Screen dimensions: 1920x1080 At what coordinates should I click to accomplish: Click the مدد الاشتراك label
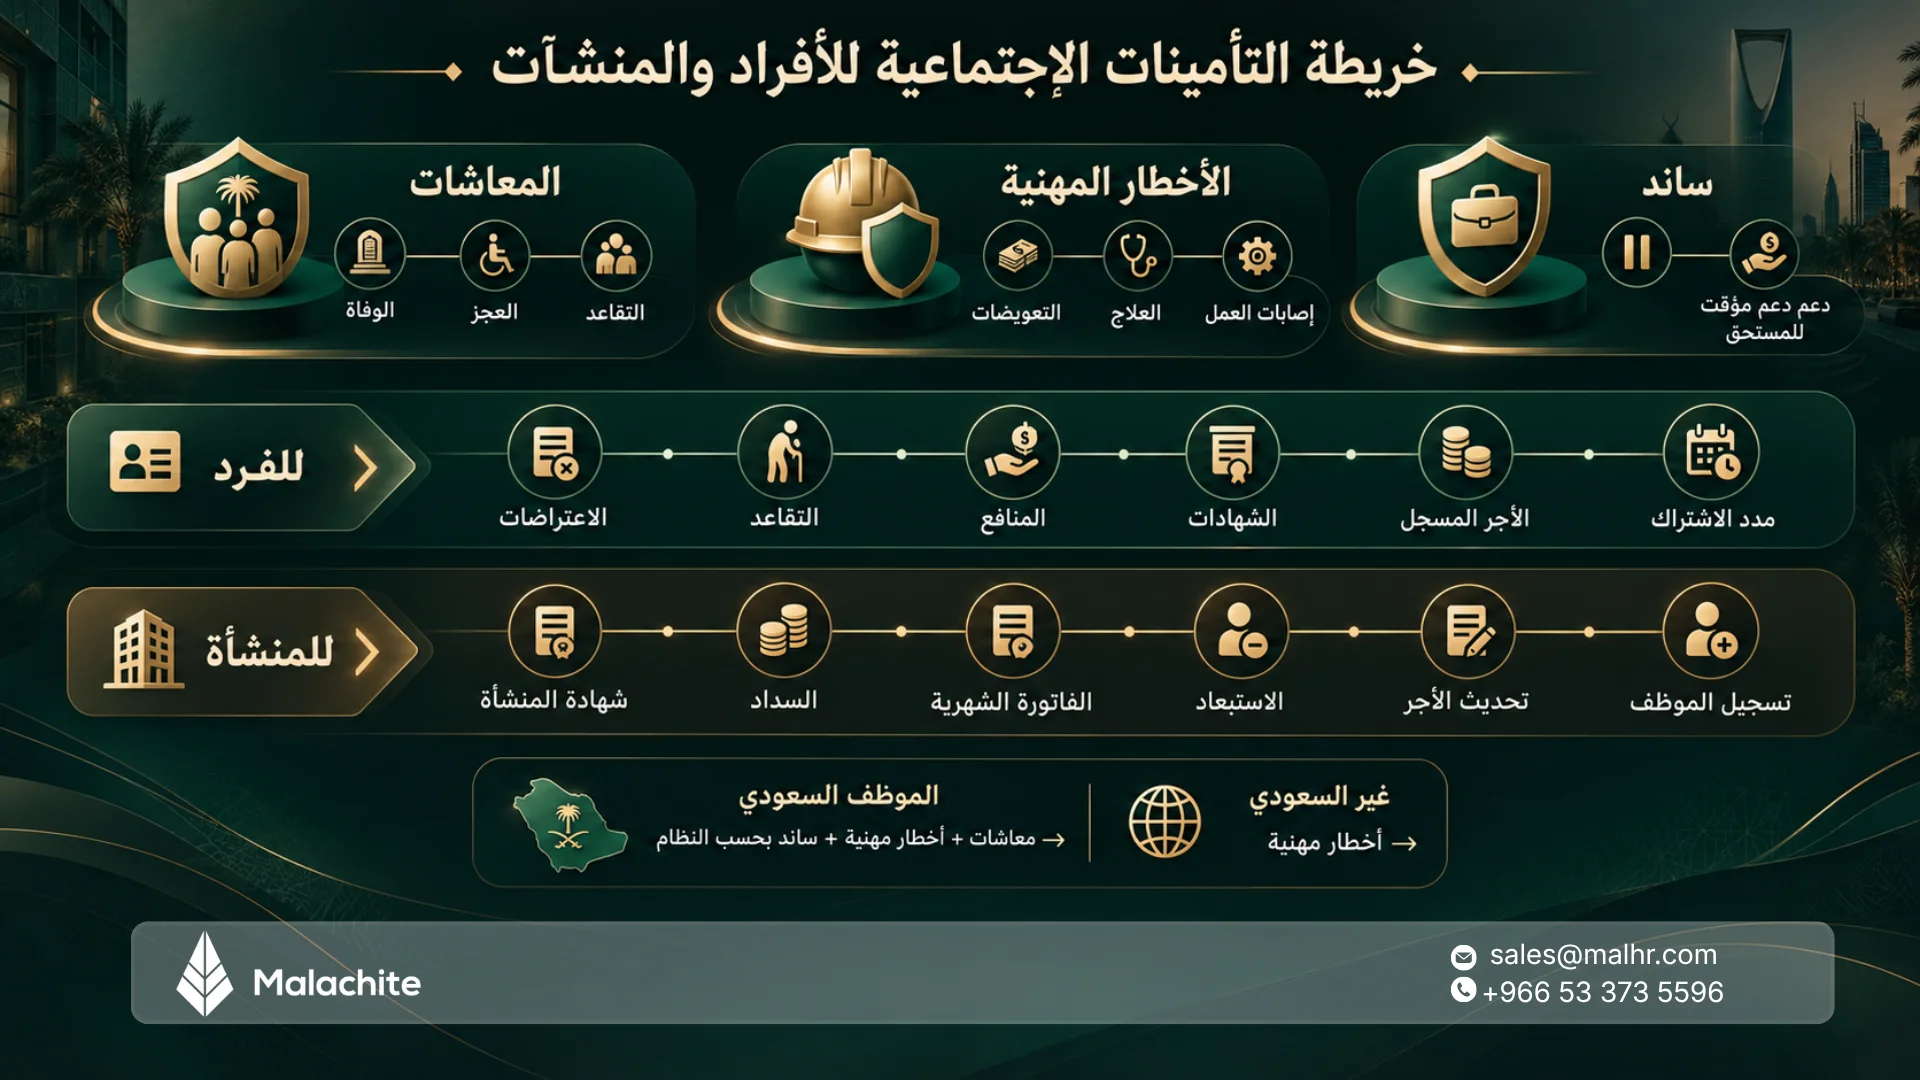click(1713, 519)
